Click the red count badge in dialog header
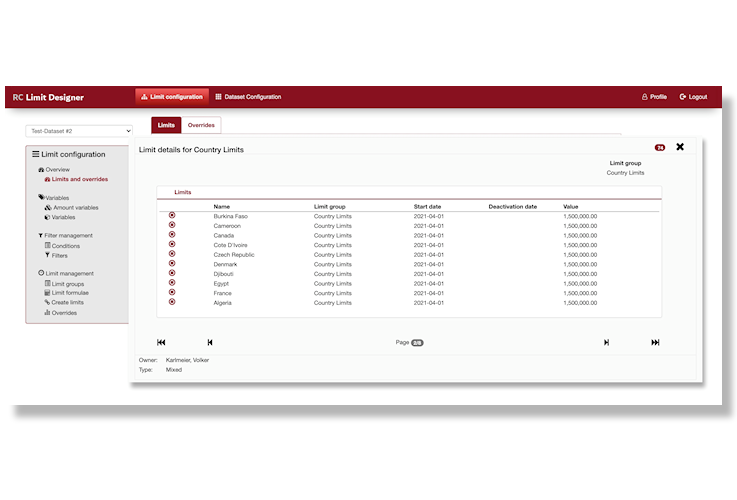 (x=660, y=148)
